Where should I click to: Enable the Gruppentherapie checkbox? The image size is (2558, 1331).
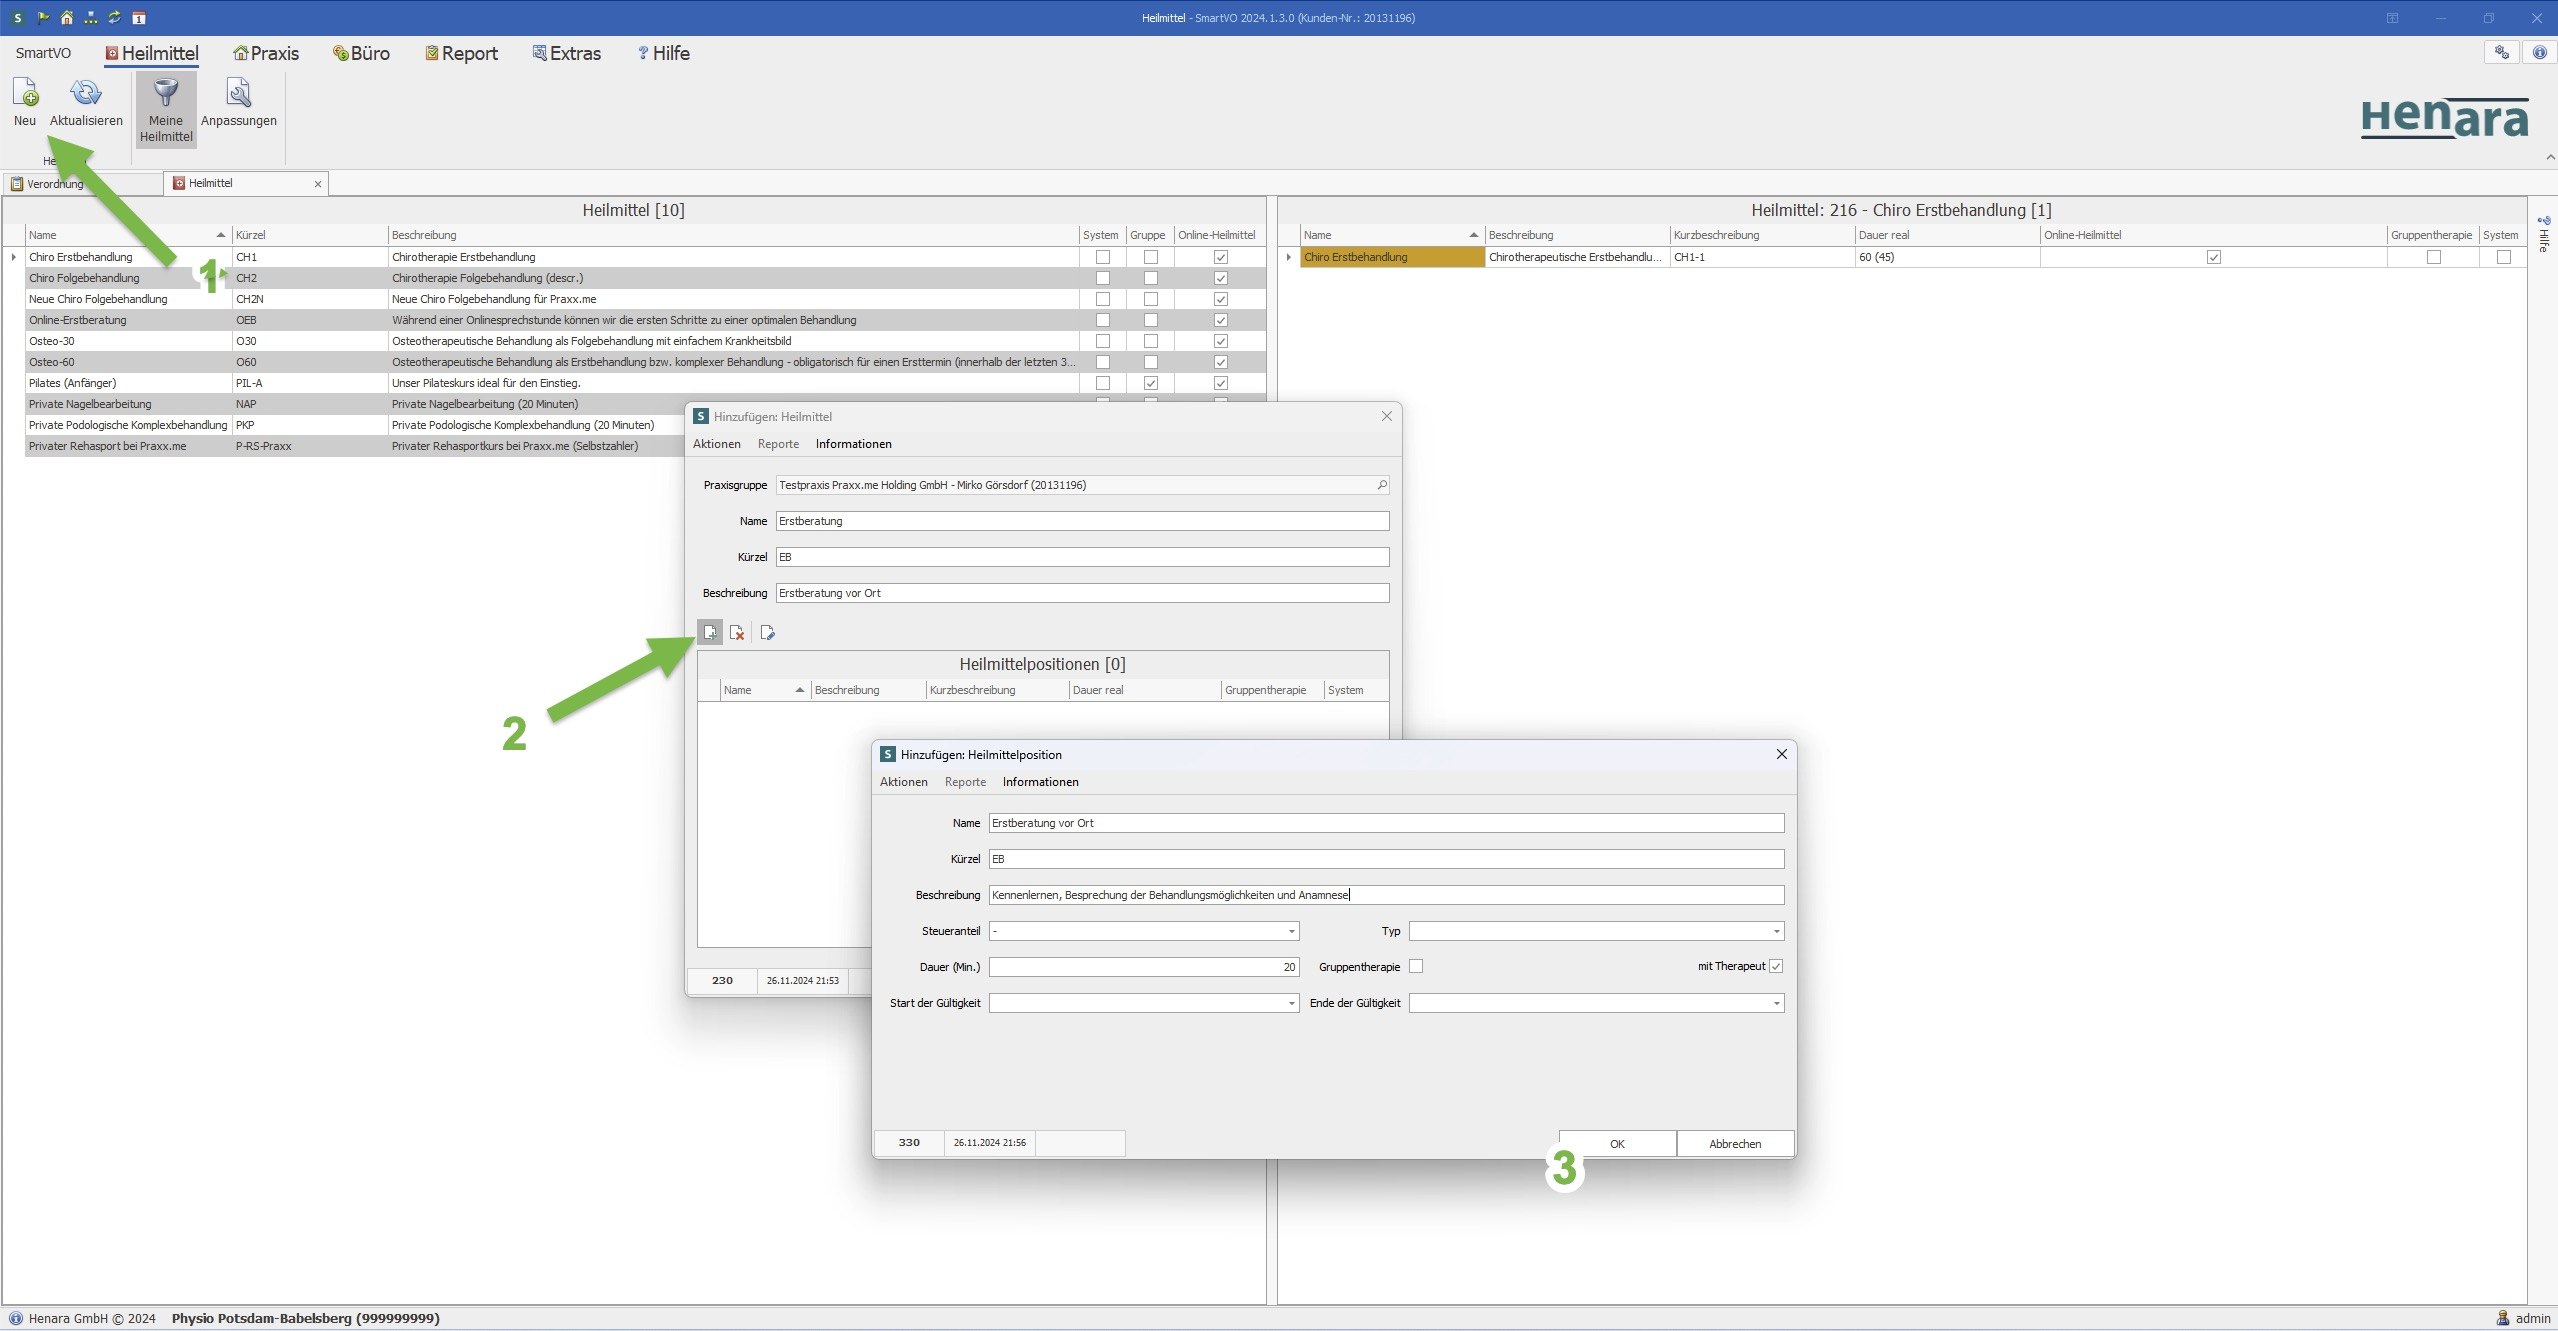(x=1416, y=966)
